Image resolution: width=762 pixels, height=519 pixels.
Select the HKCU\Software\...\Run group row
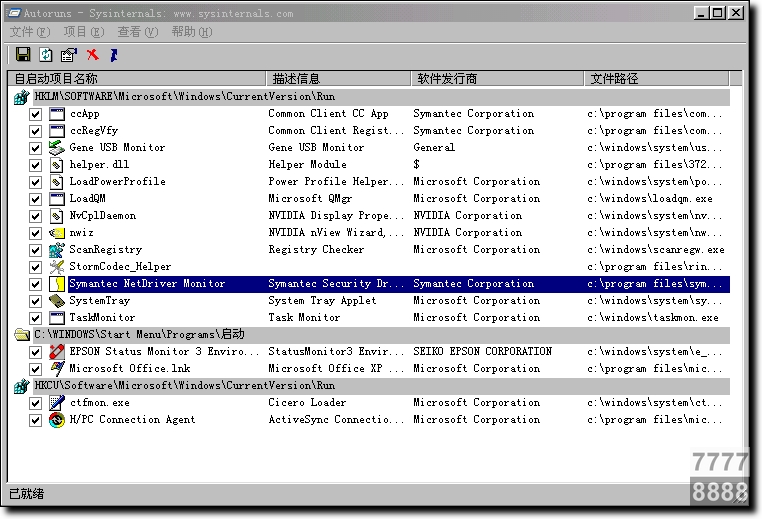[x=381, y=386]
